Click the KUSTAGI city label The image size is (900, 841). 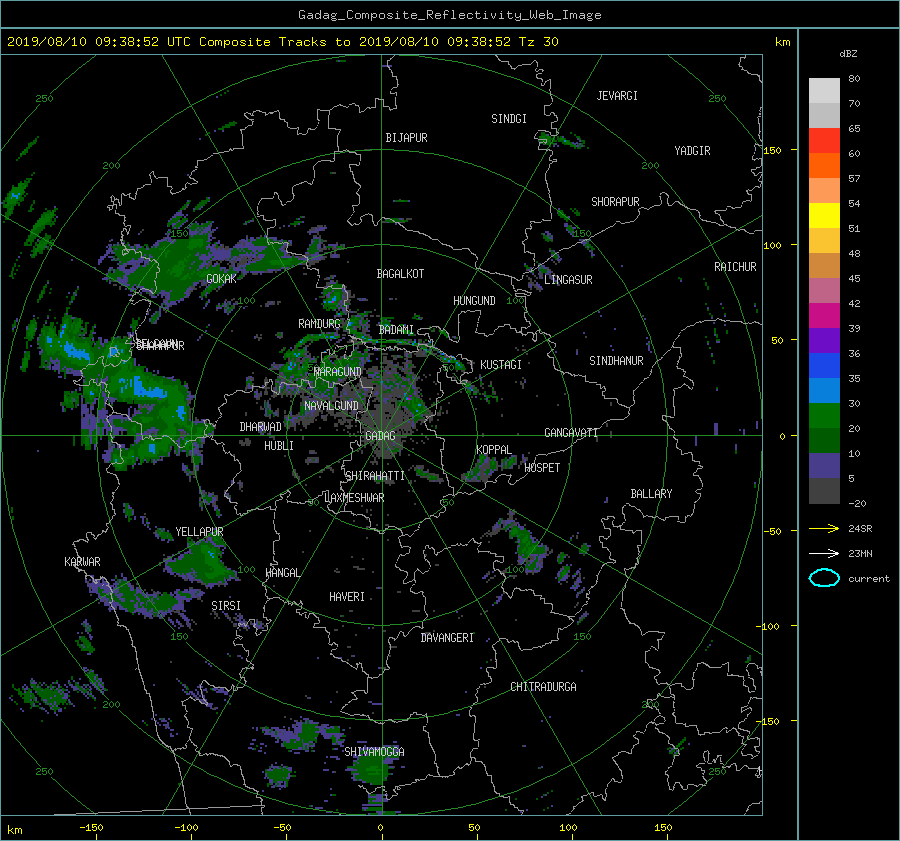(501, 365)
